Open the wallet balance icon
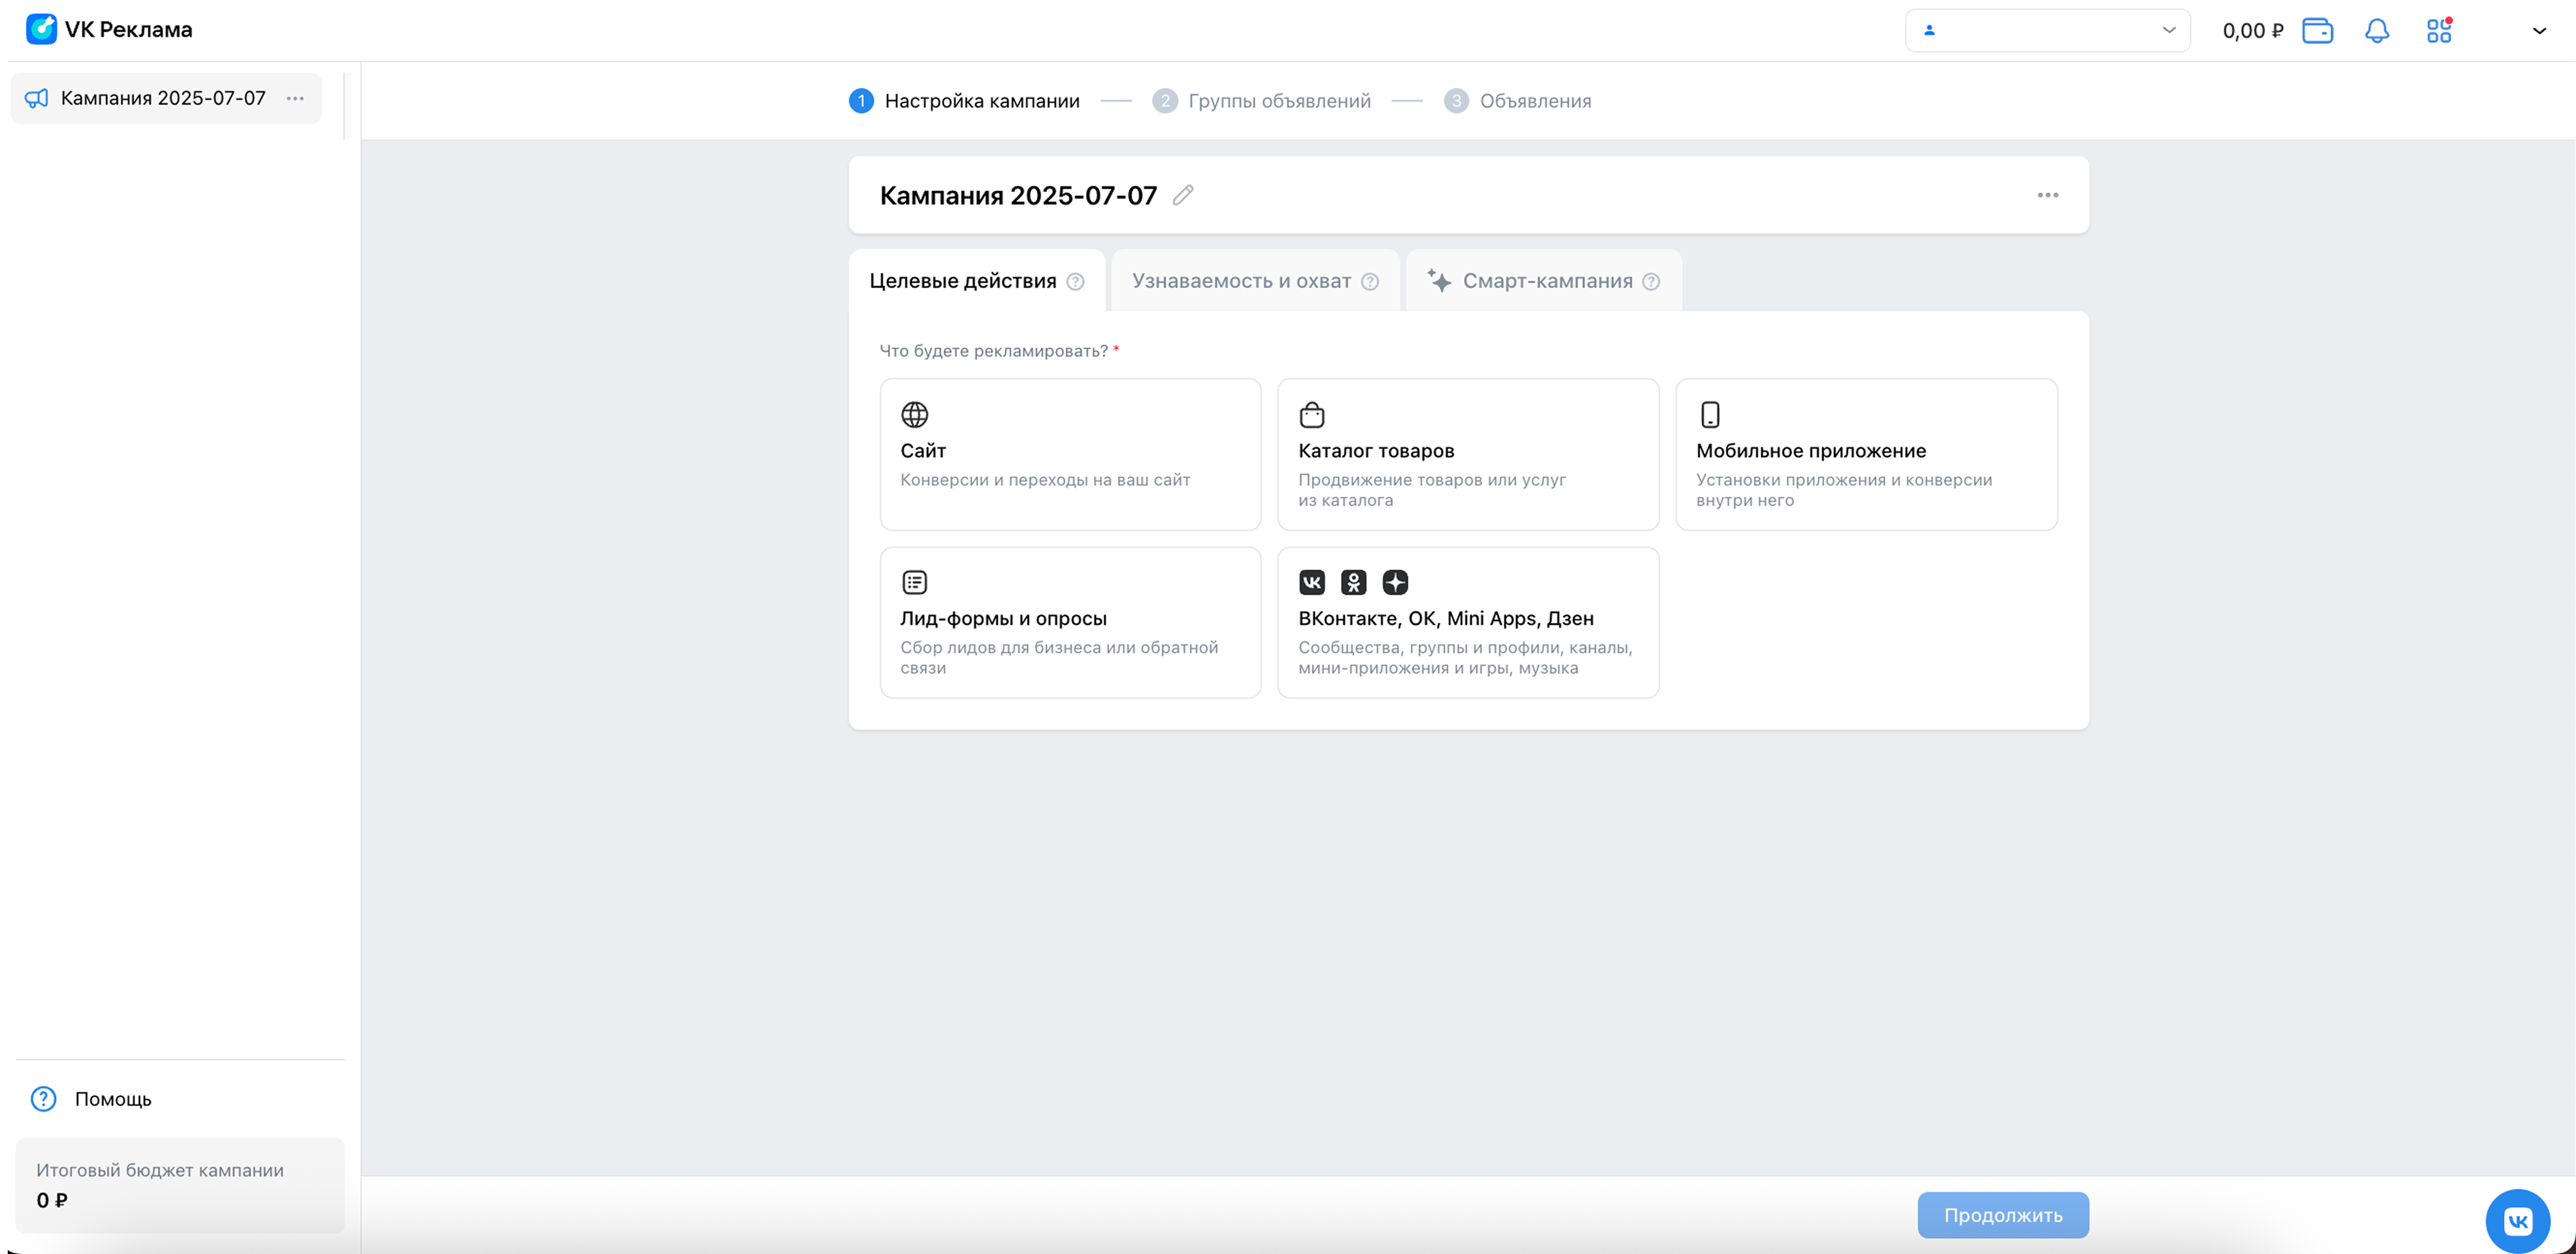This screenshot has height=1254, width=2576. (x=2317, y=31)
